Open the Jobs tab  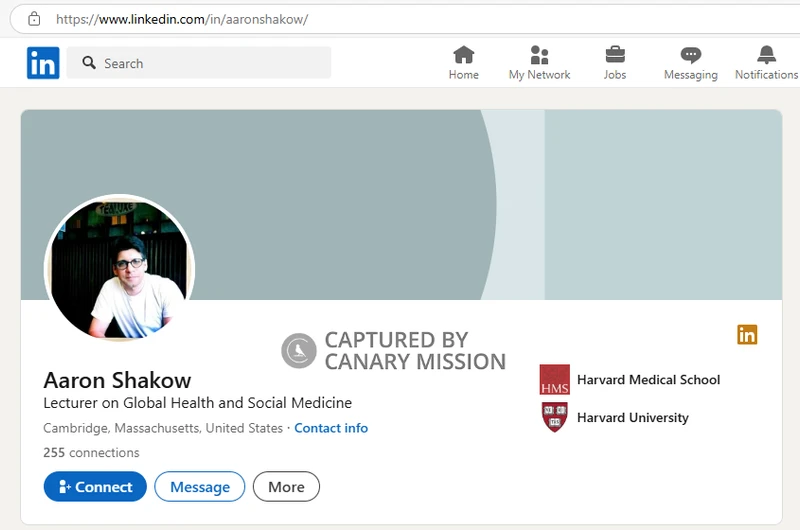point(615,63)
